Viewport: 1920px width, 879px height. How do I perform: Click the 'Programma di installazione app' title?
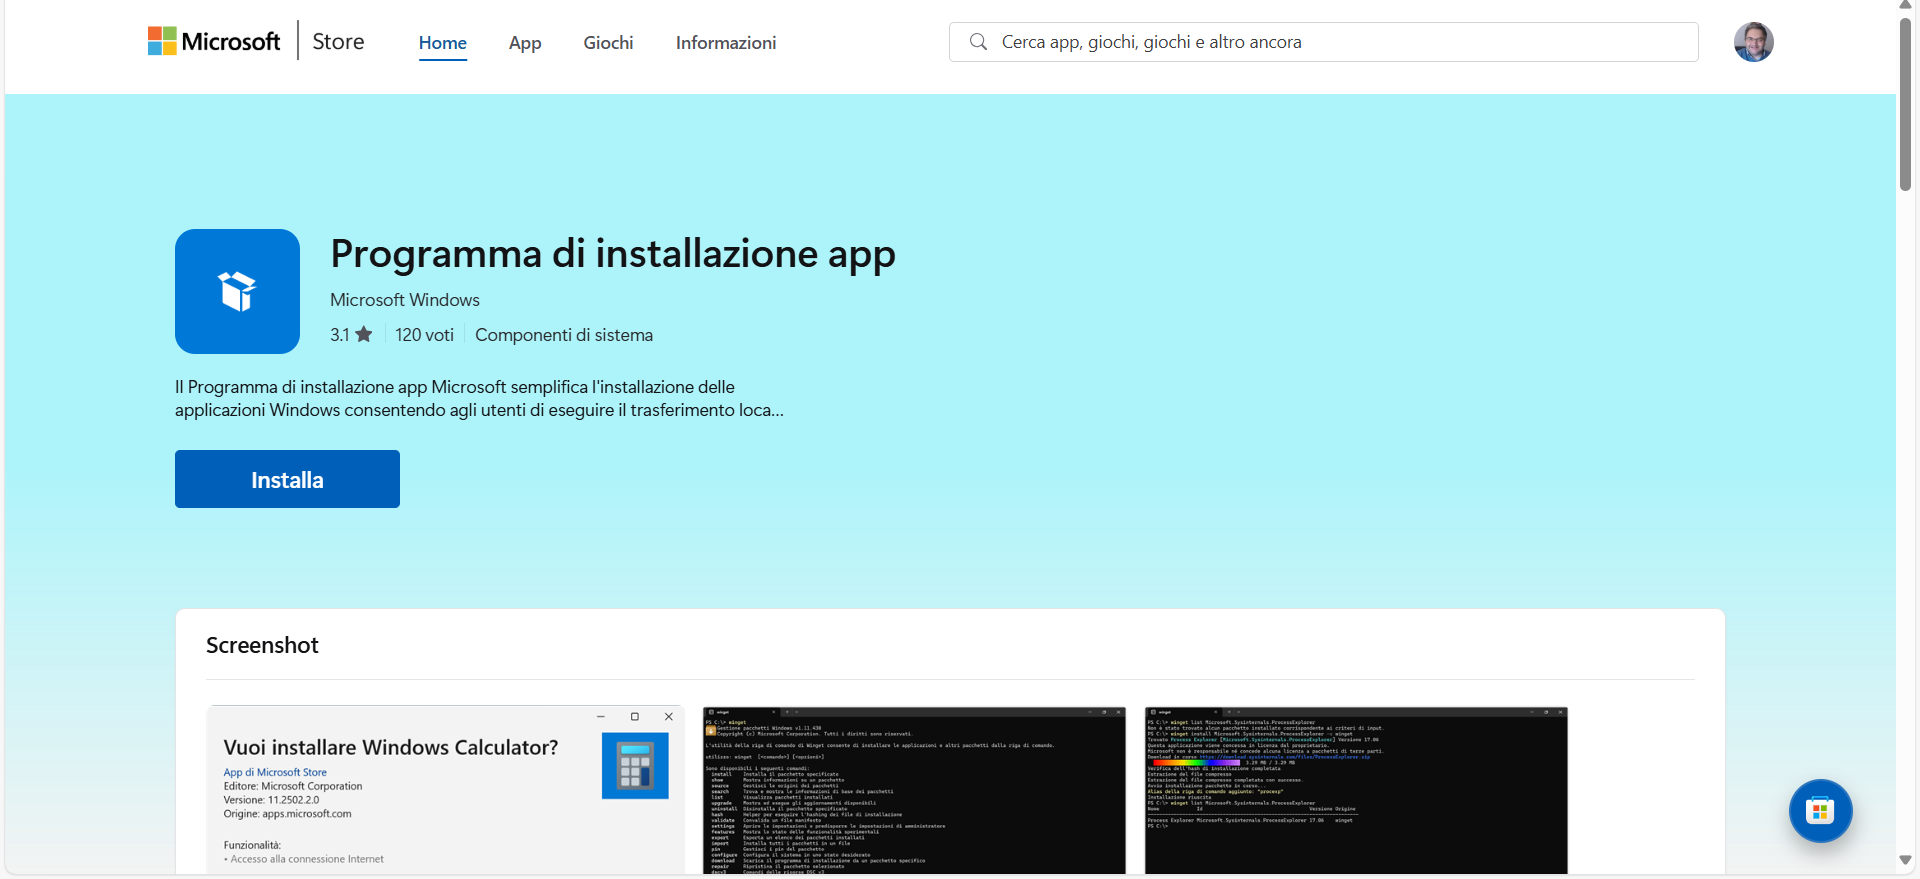(x=613, y=254)
